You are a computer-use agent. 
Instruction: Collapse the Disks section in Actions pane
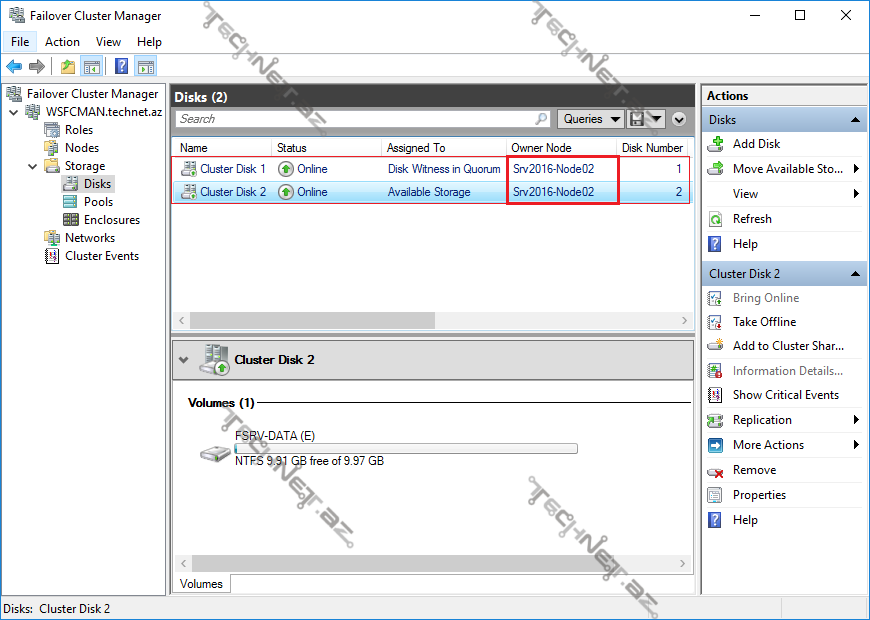coord(855,119)
